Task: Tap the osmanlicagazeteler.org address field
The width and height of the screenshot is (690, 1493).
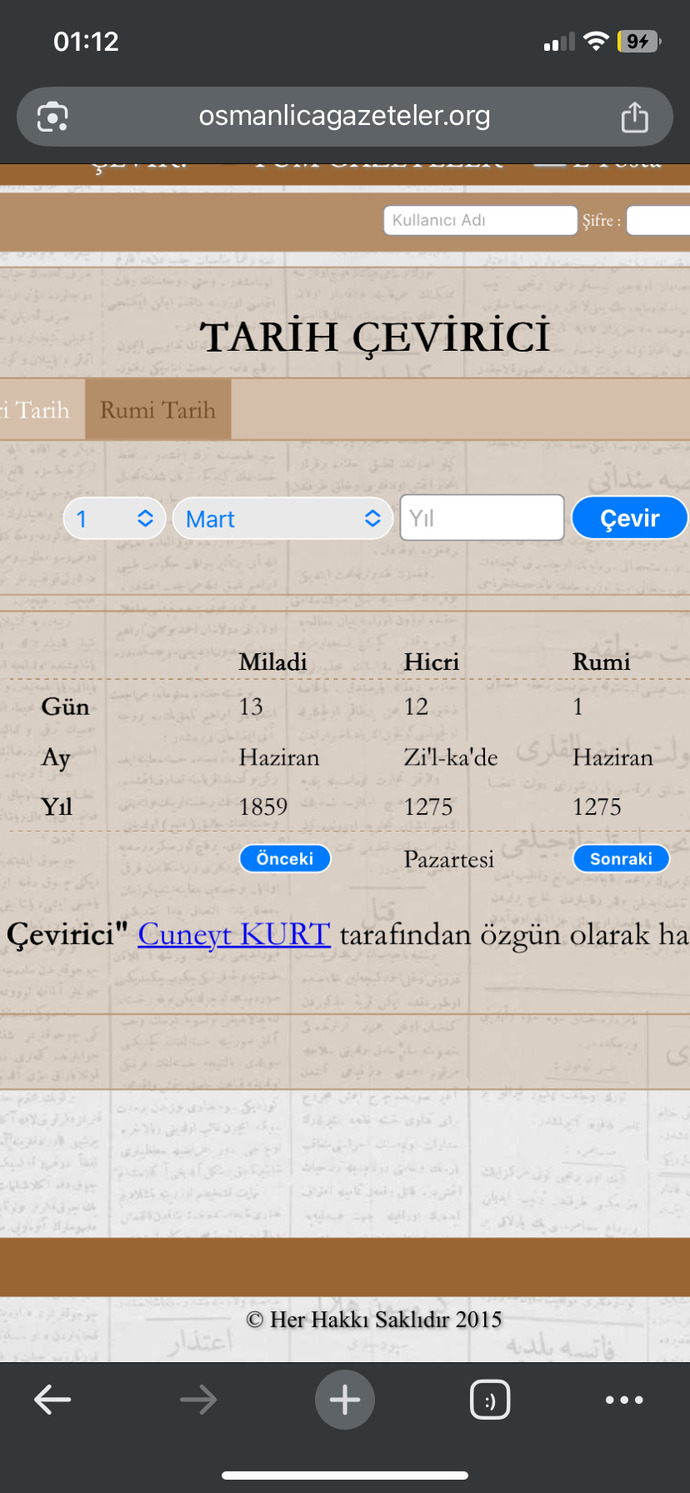Action: pyautogui.click(x=344, y=117)
